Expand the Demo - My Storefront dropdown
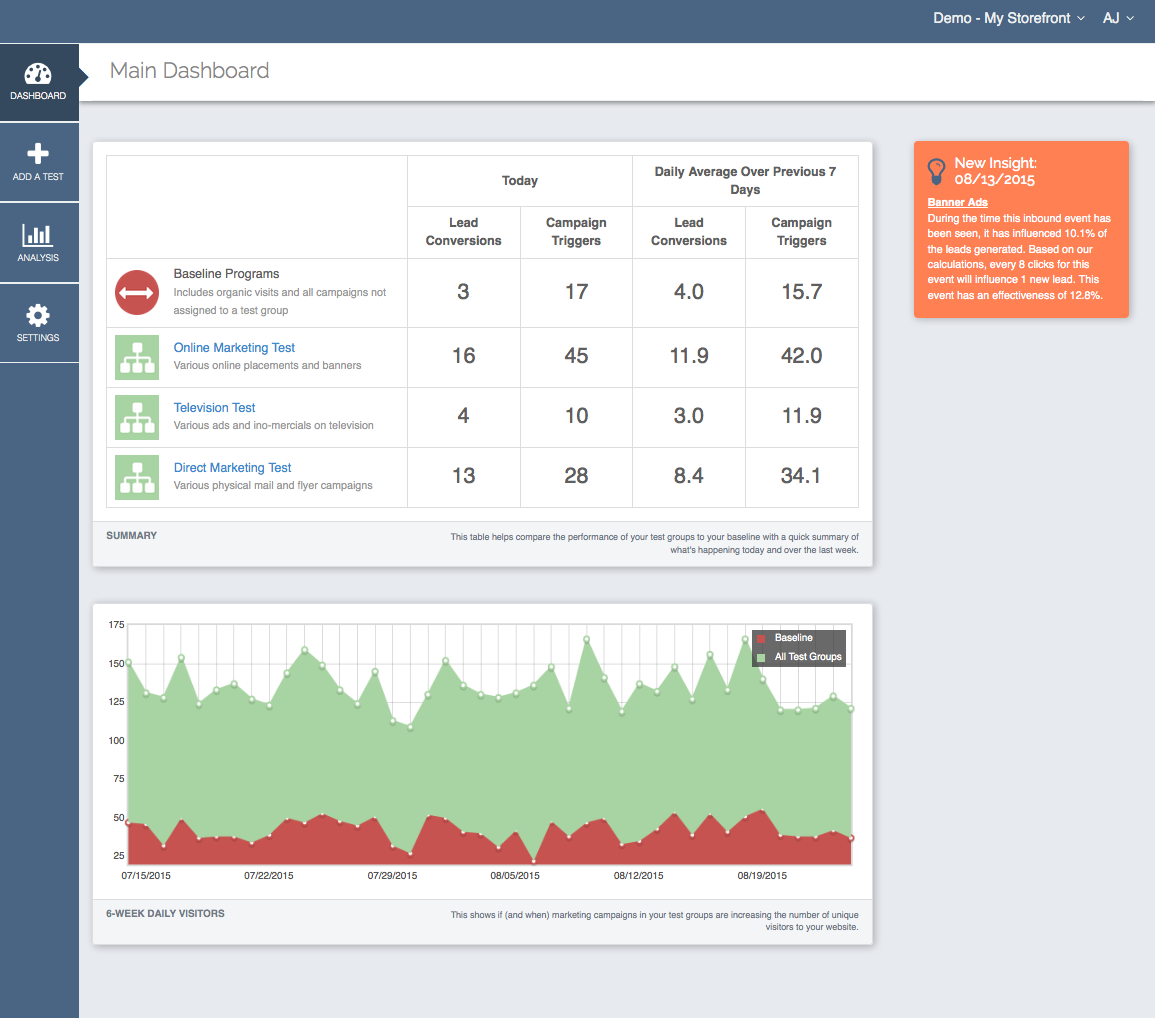Screen dimensions: 1155x1018 [1008, 18]
